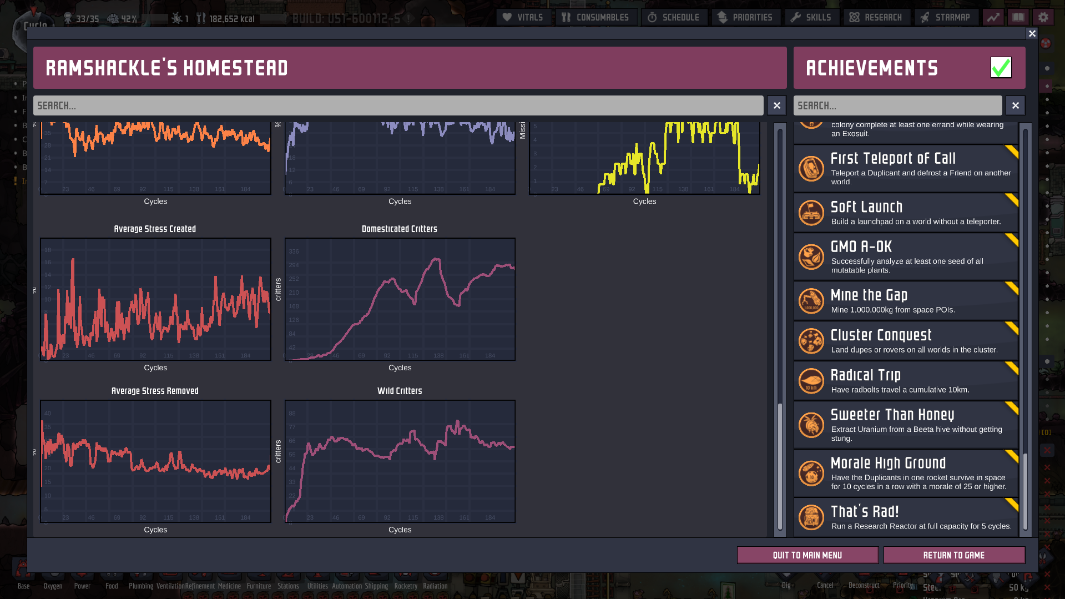Click the Sweeter Than Honey achievement icon

pos(812,423)
